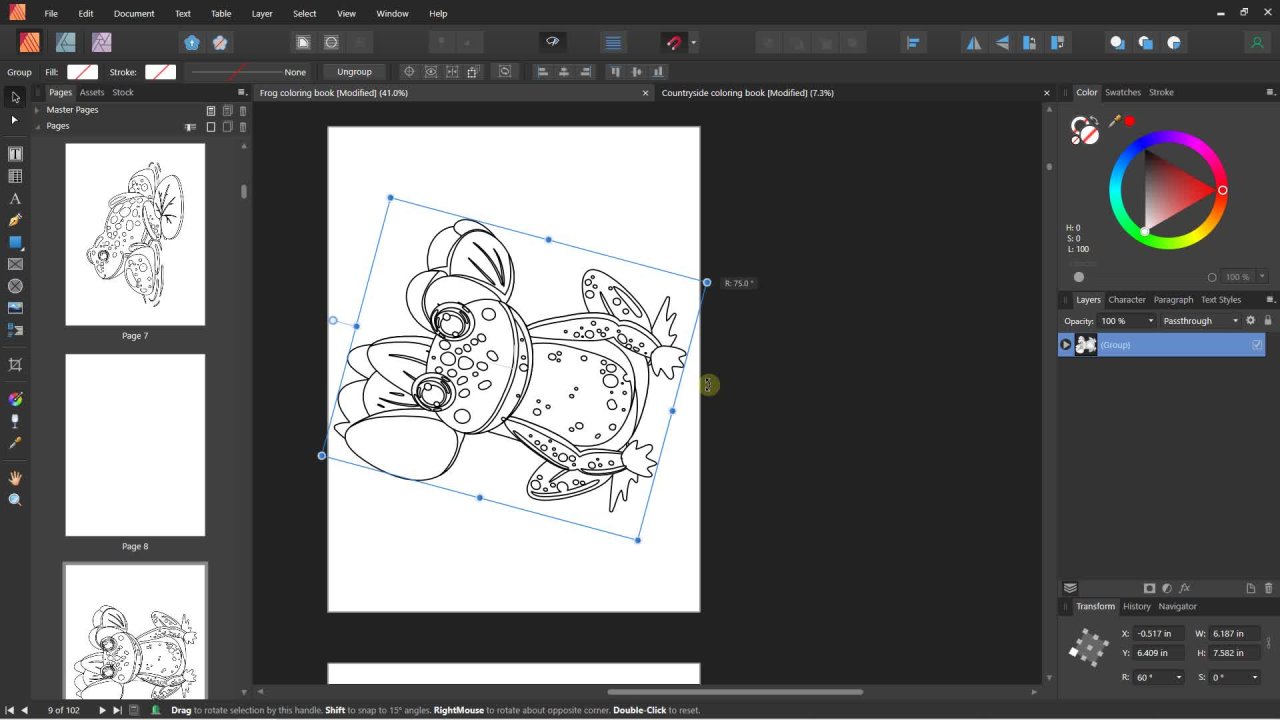This screenshot has width=1280, height=720.
Task: Toggle the snapping magnet button
Action: 674,43
